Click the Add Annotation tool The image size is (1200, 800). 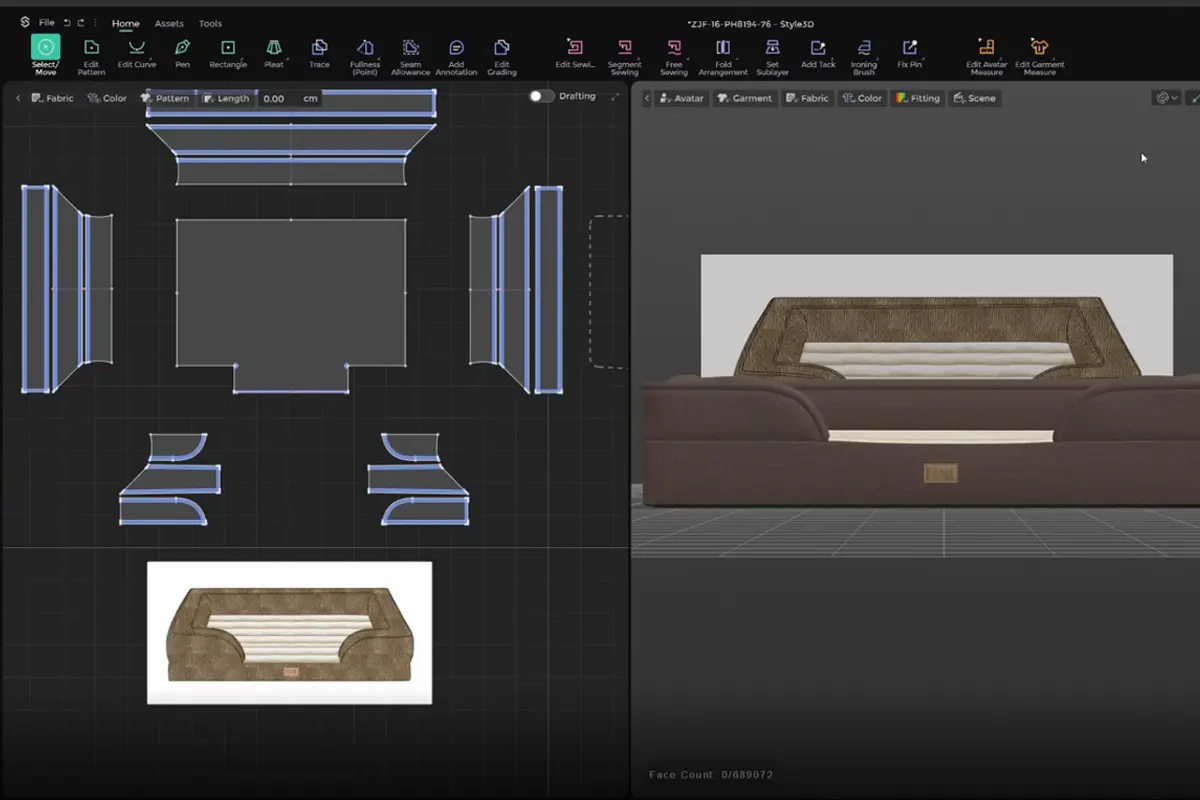tap(456, 56)
